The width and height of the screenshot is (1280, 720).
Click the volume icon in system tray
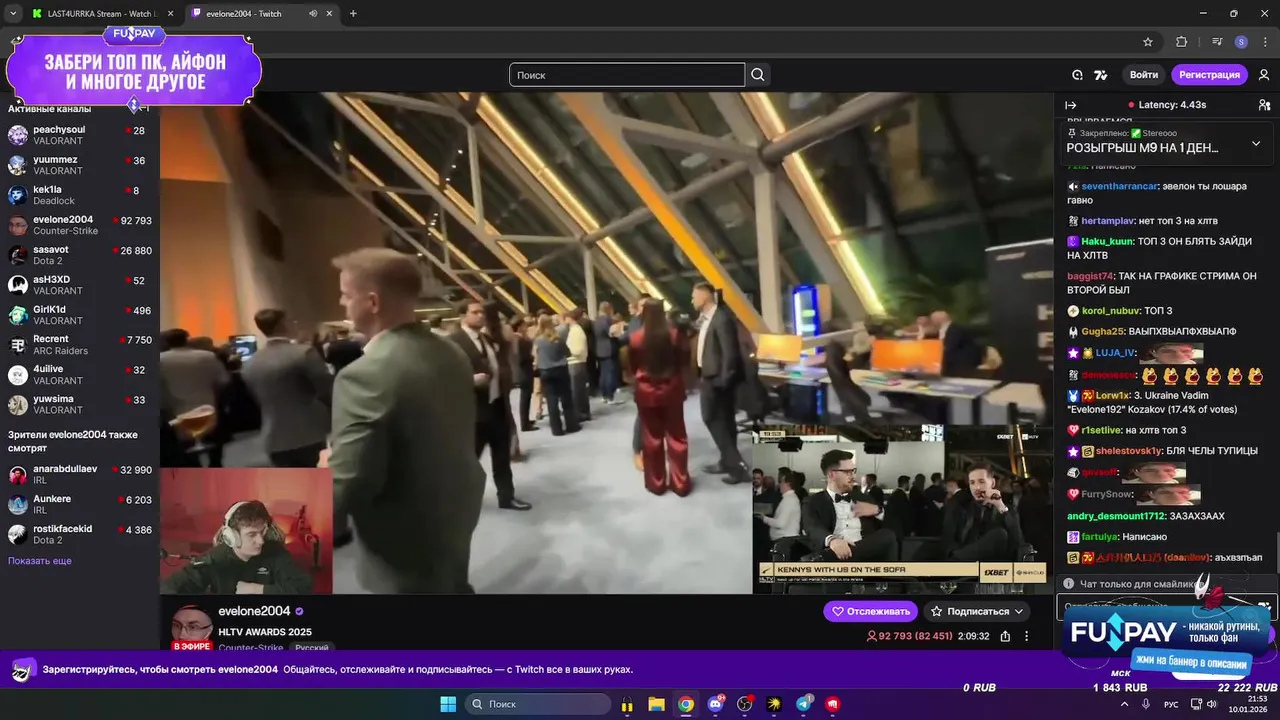pyautogui.click(x=1212, y=704)
